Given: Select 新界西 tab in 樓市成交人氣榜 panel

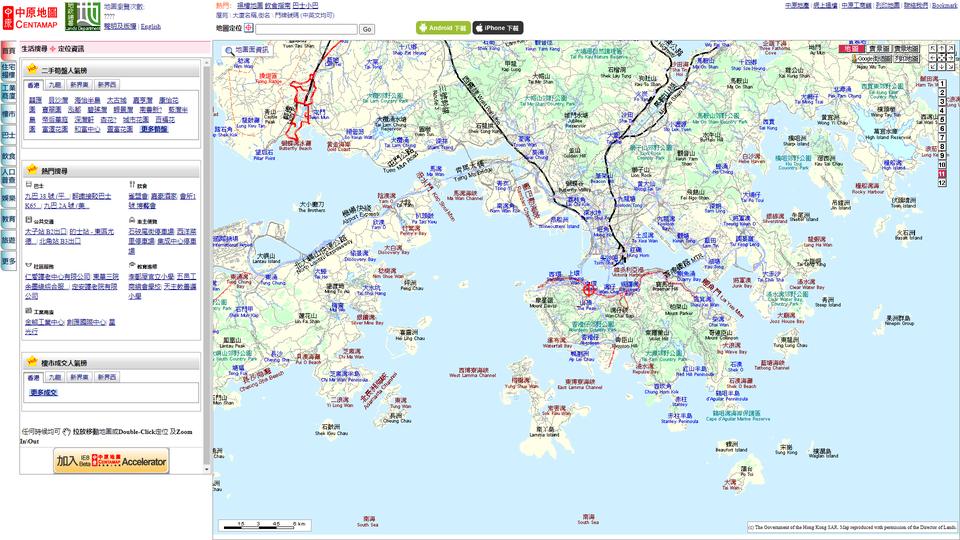Looking at the screenshot, I should [107, 377].
